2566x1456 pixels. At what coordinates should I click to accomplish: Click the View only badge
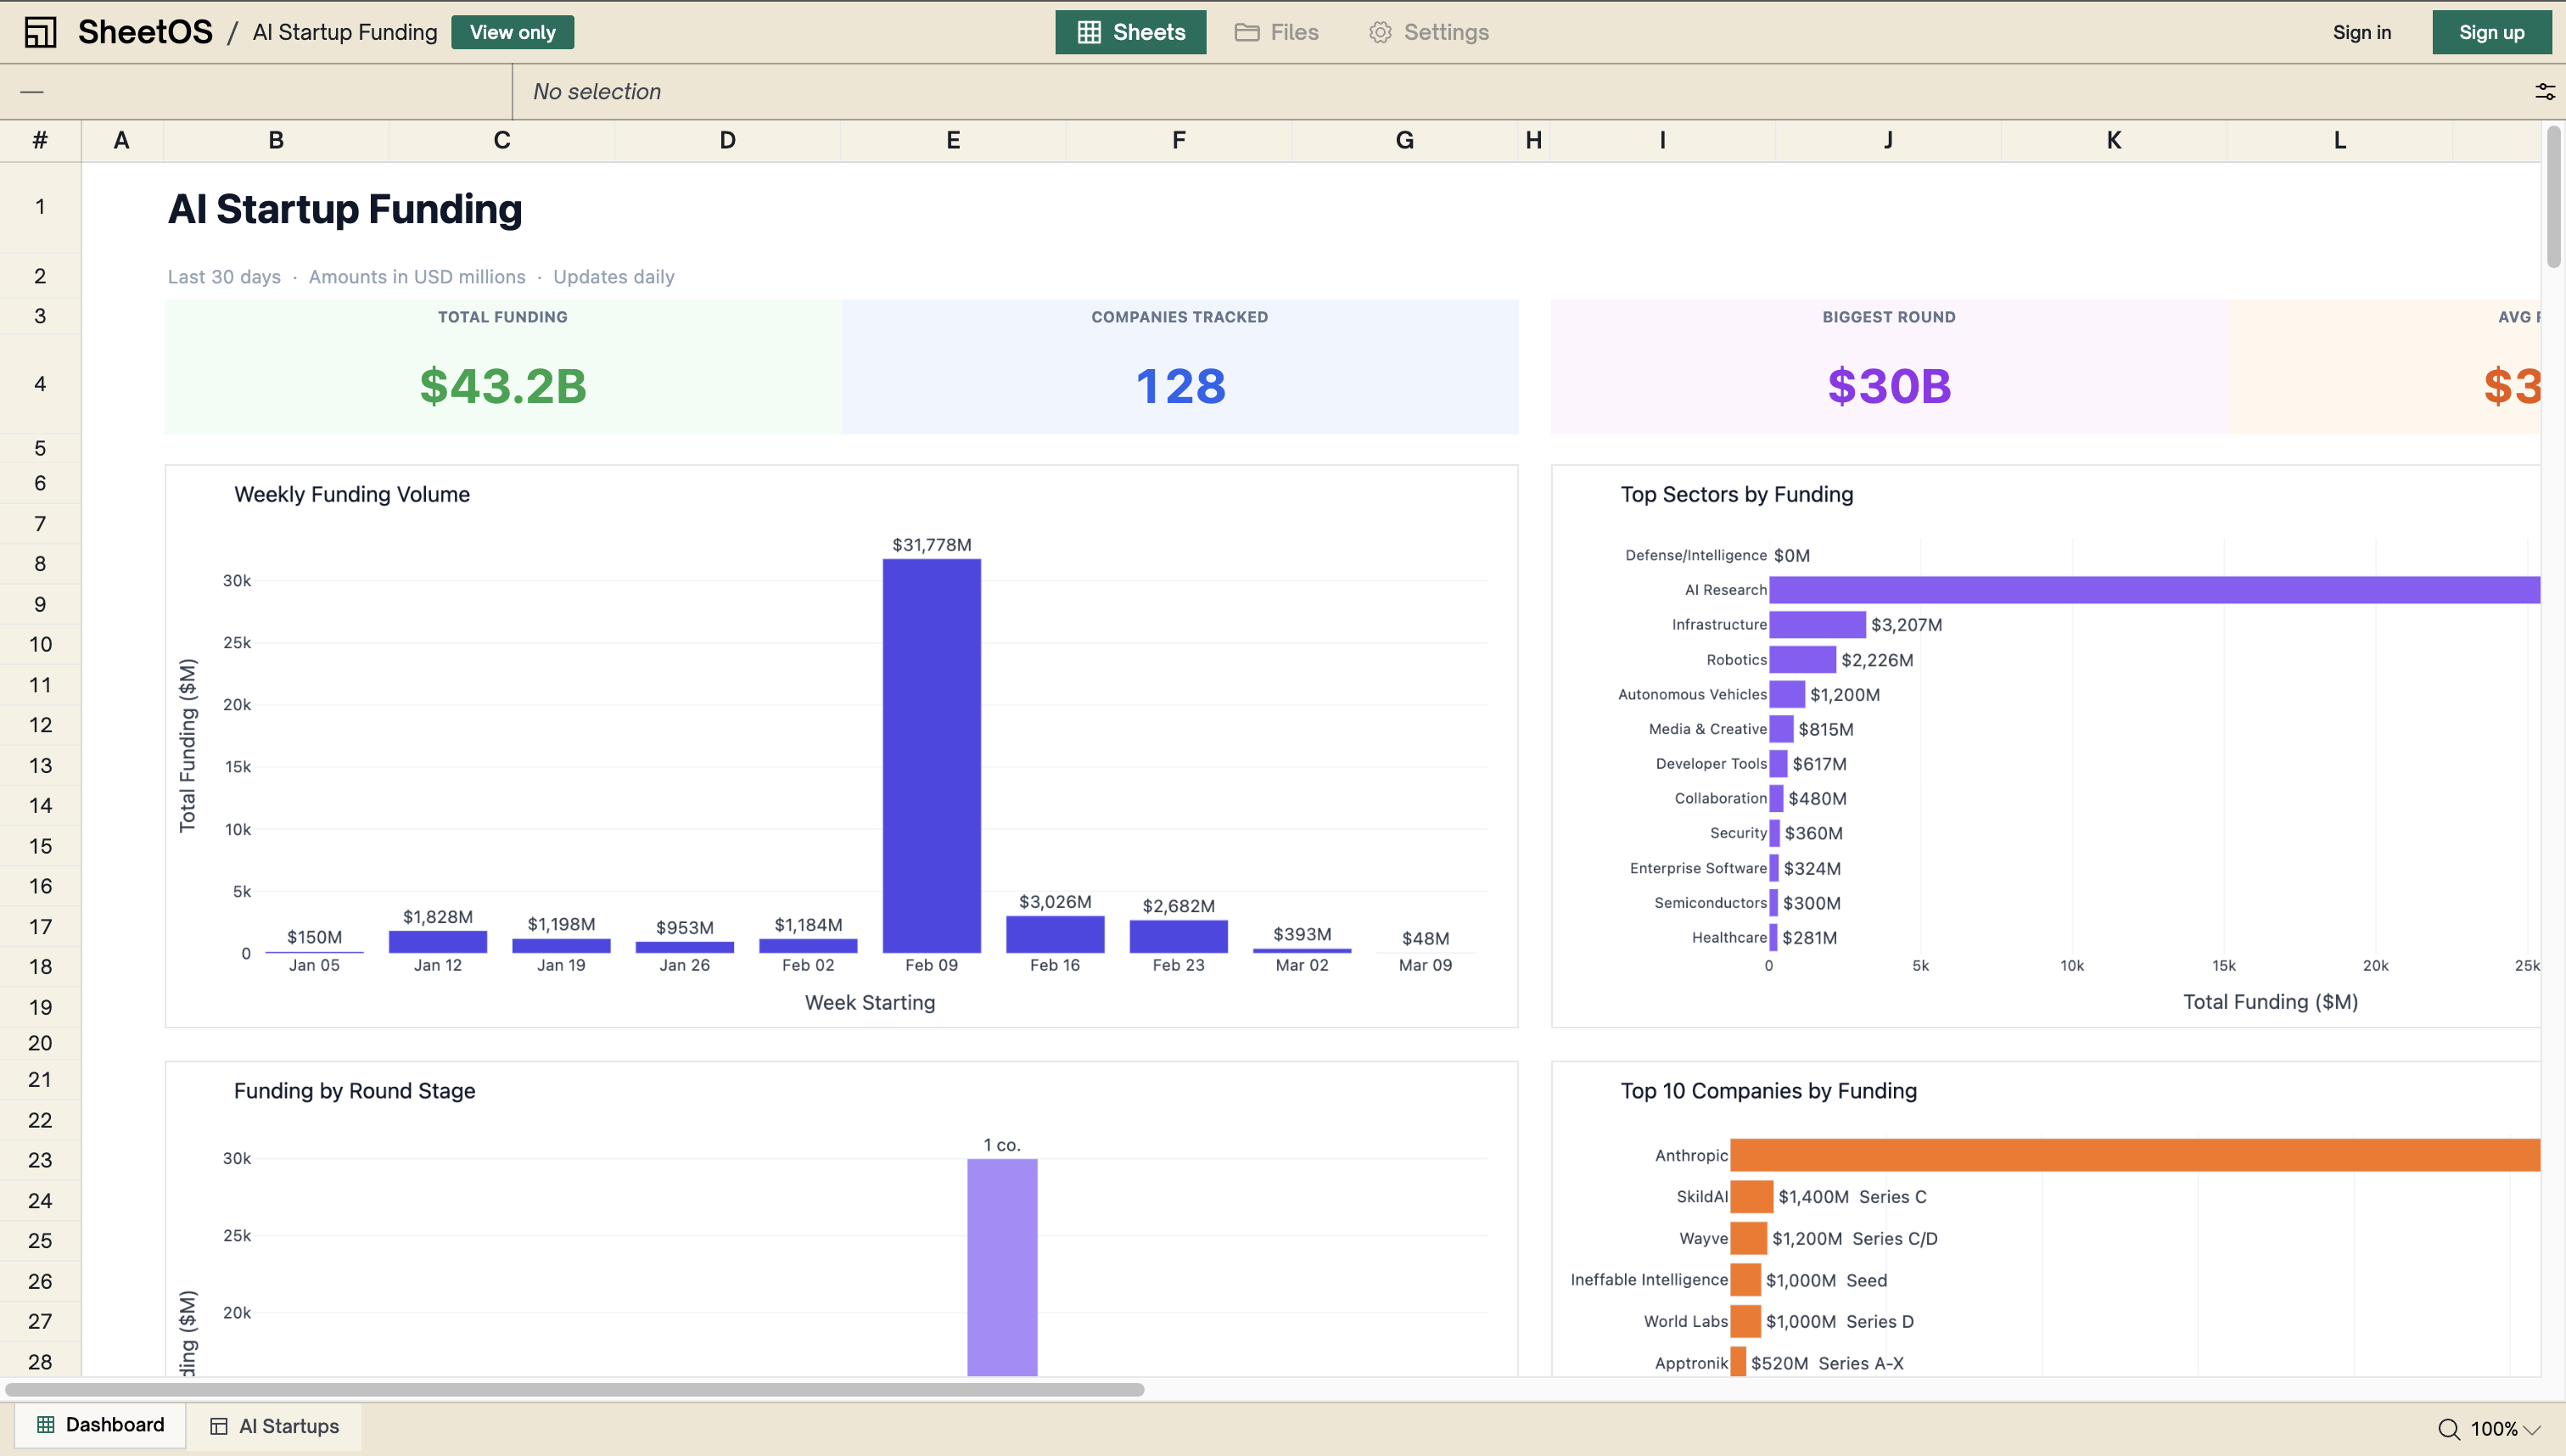coord(512,31)
